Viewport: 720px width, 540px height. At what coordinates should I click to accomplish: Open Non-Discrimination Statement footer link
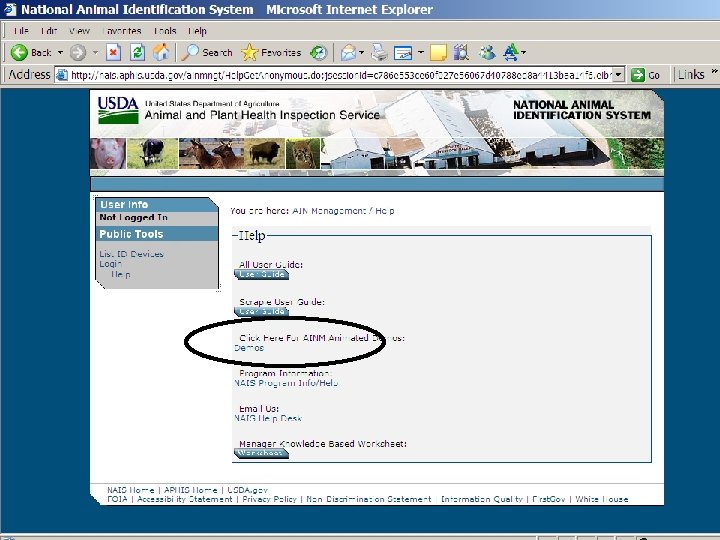coord(369,499)
